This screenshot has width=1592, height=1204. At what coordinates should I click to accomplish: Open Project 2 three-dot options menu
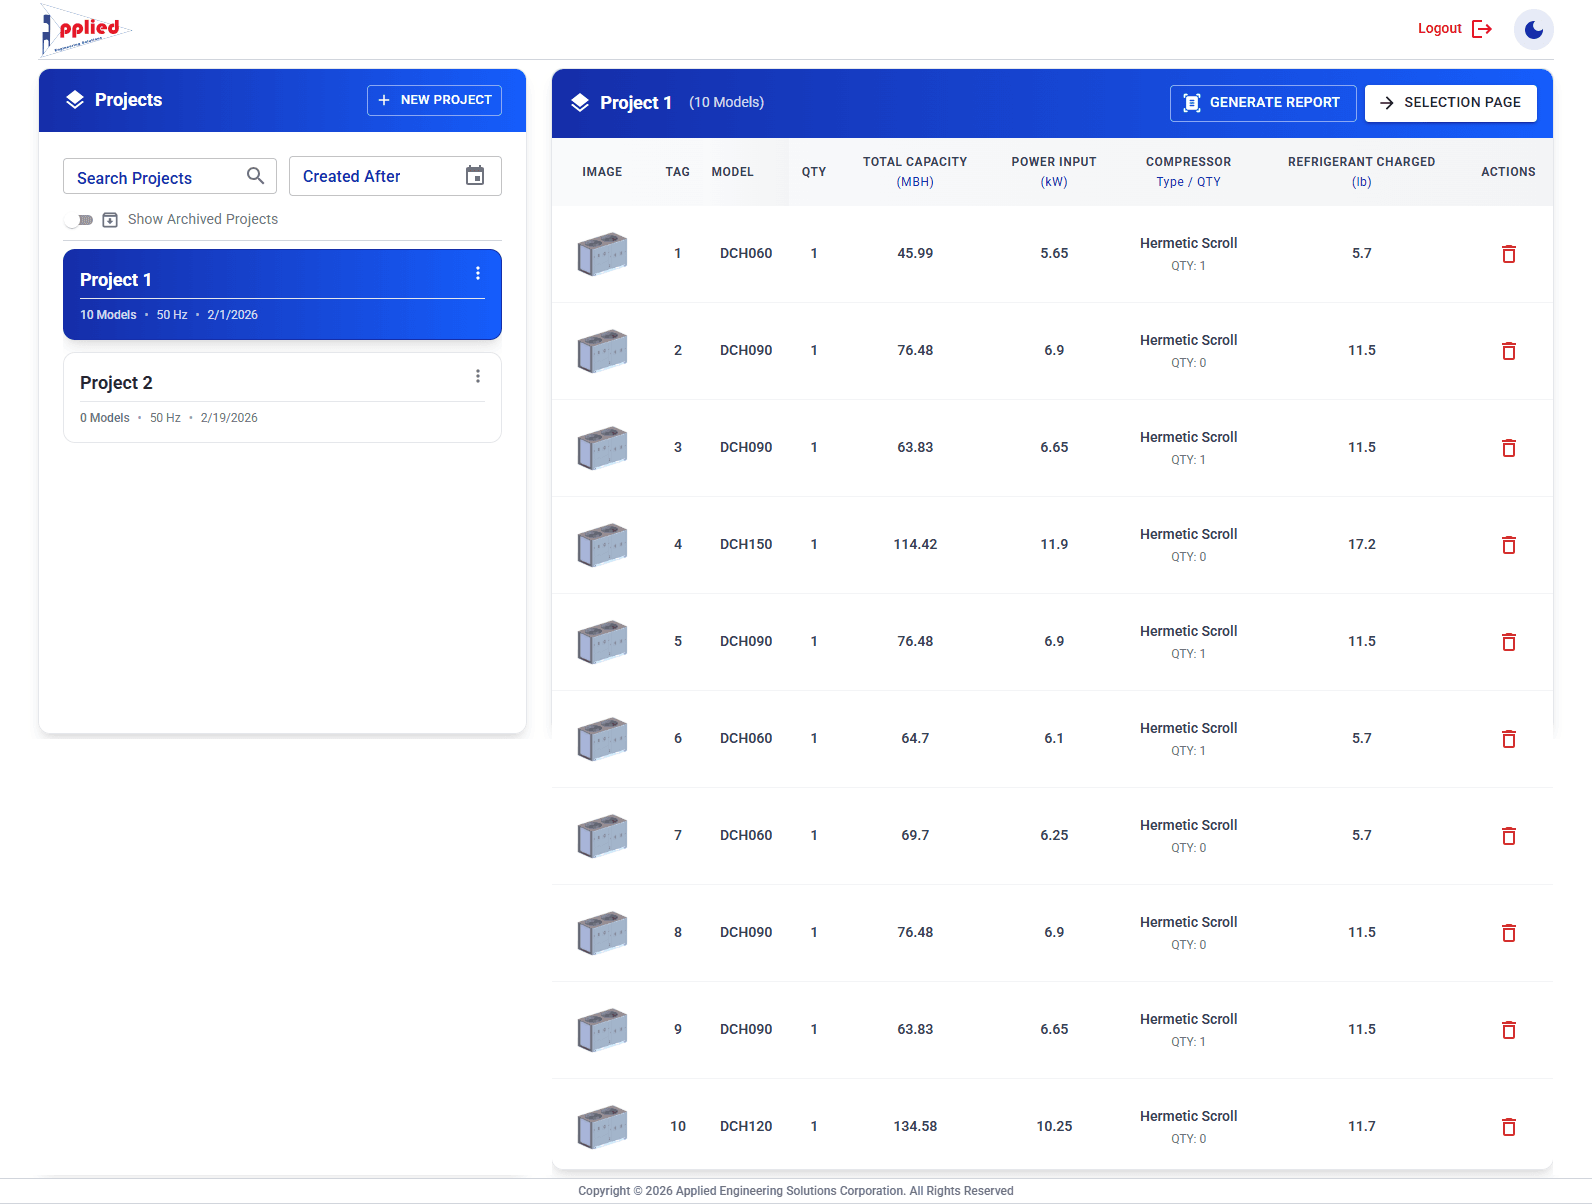[x=478, y=376]
